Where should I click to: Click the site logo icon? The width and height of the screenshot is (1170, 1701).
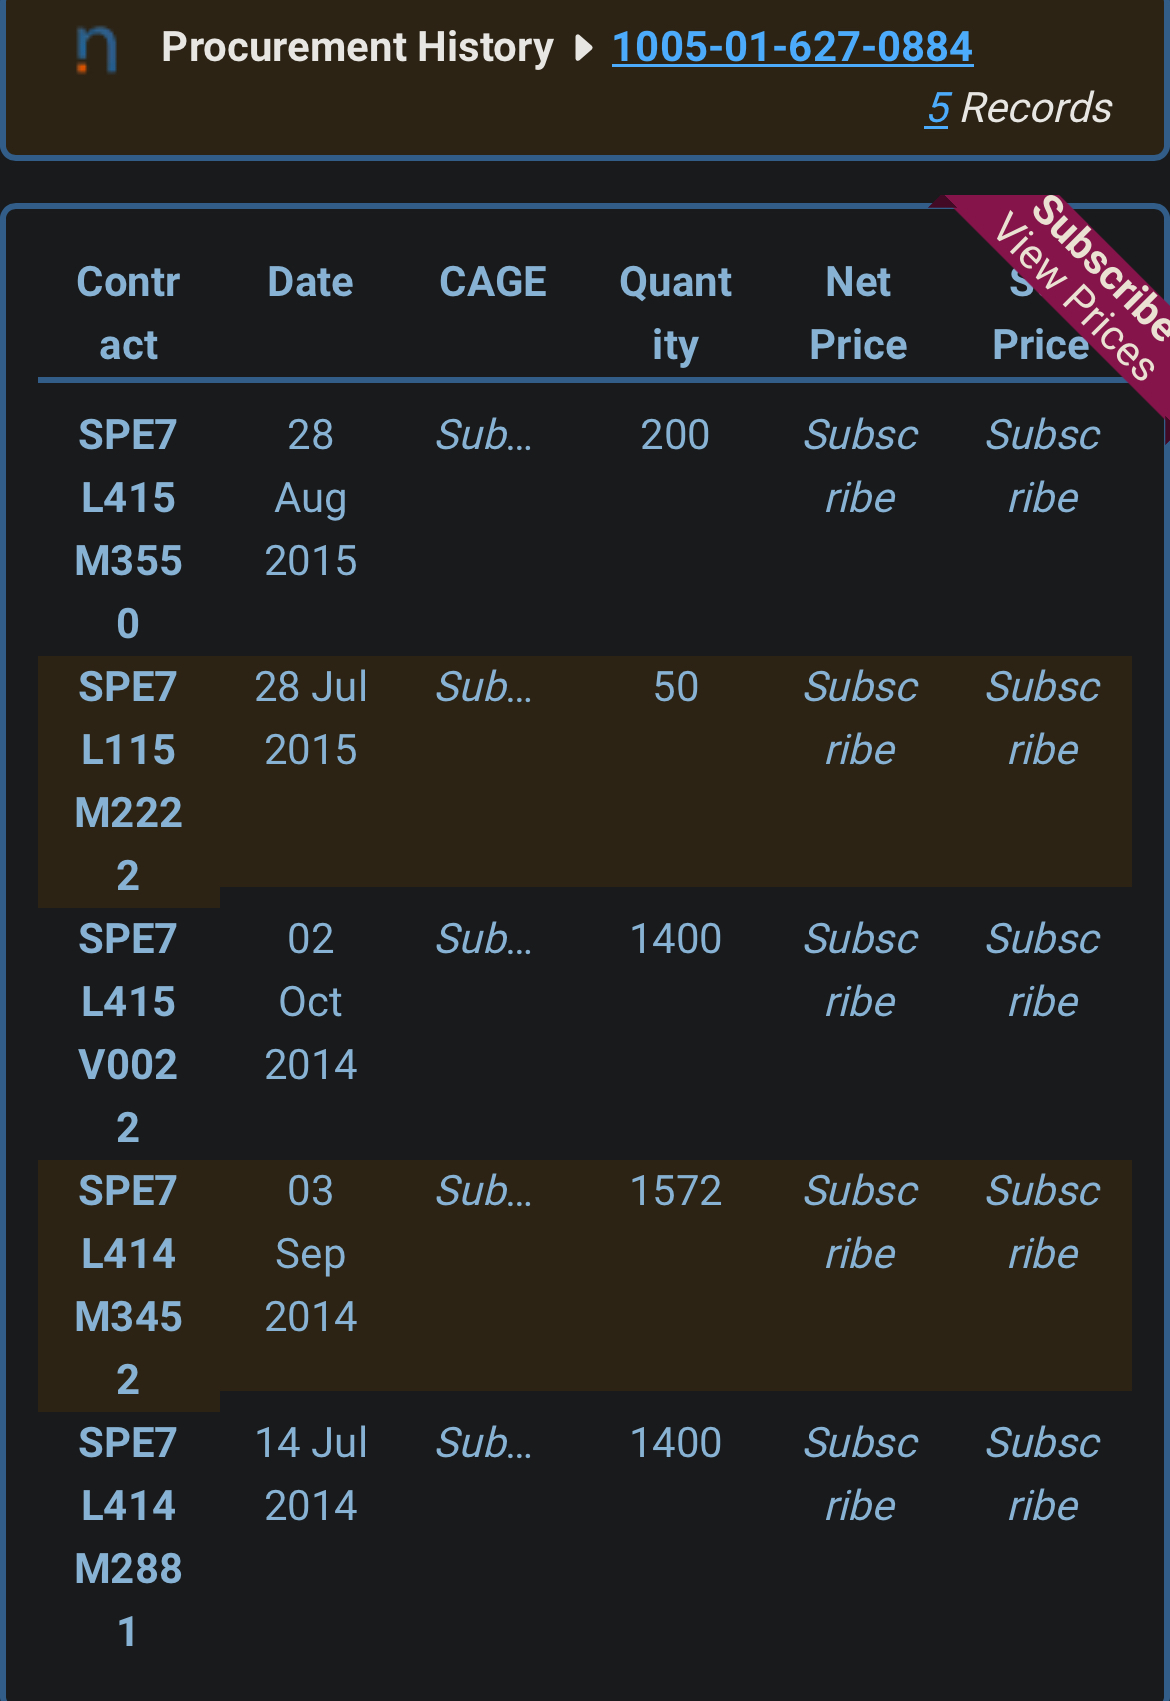97,49
